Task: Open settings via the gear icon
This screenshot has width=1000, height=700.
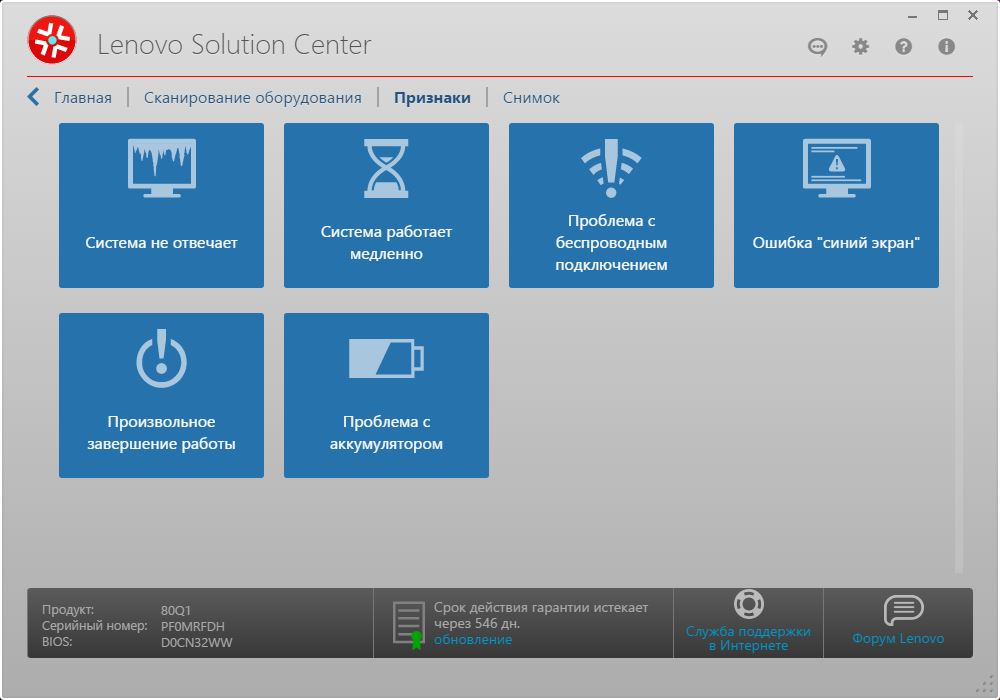Action: pyautogui.click(x=860, y=47)
